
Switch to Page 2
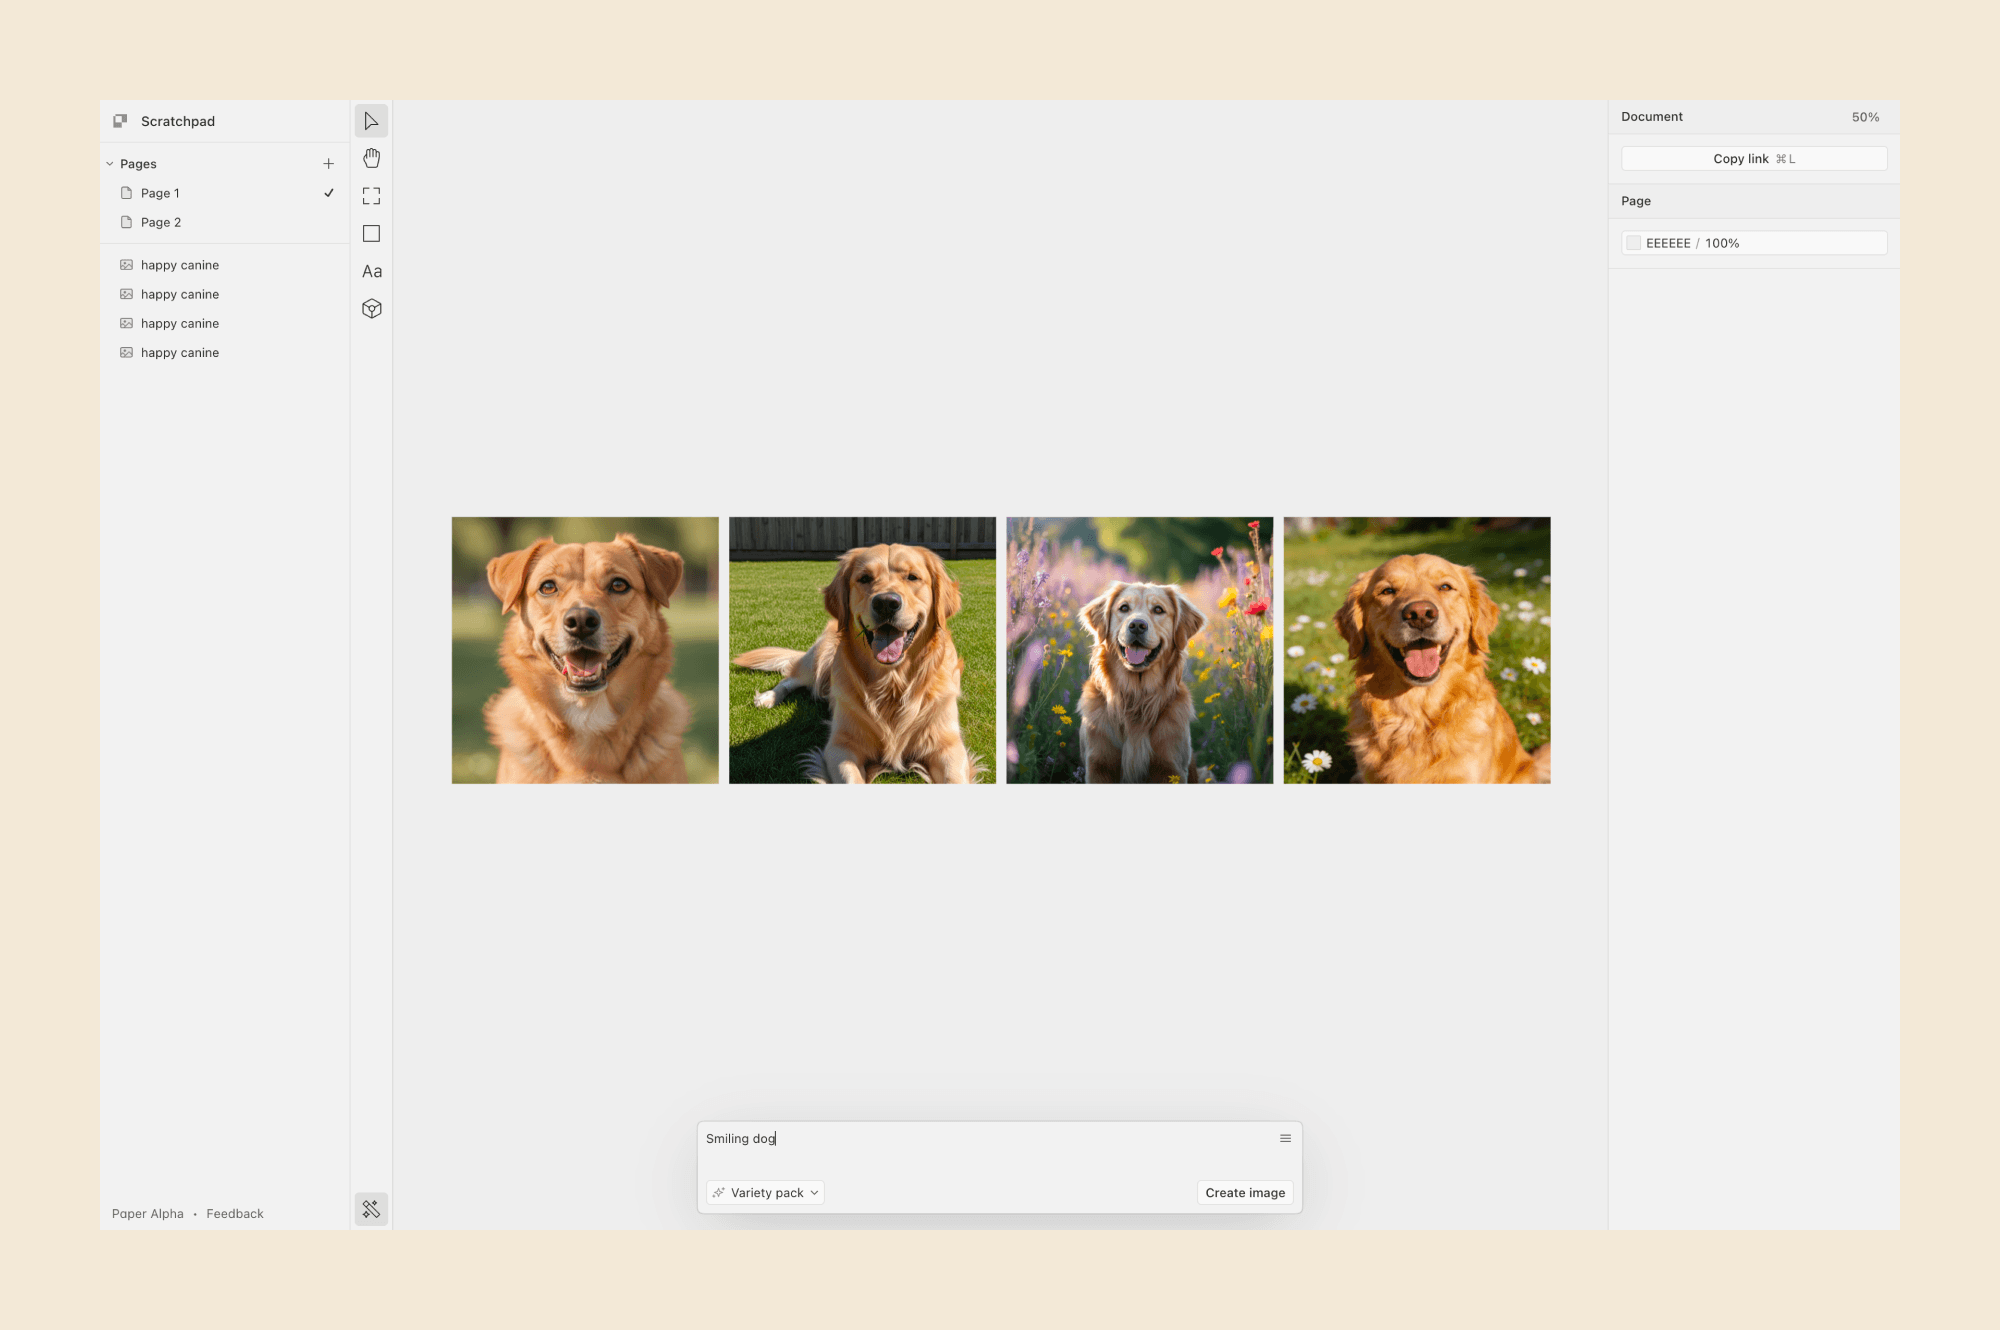point(161,222)
